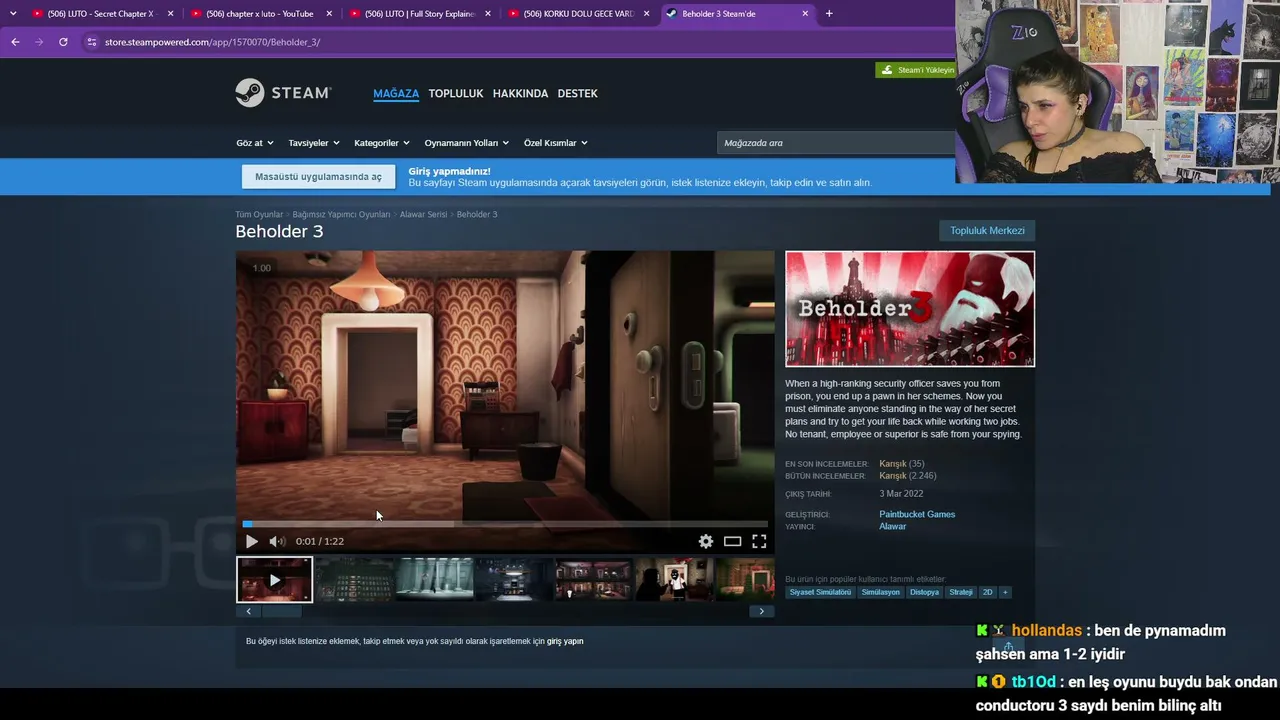1280x720 pixels.
Task: Enter fullscreen video mode
Action: point(759,541)
